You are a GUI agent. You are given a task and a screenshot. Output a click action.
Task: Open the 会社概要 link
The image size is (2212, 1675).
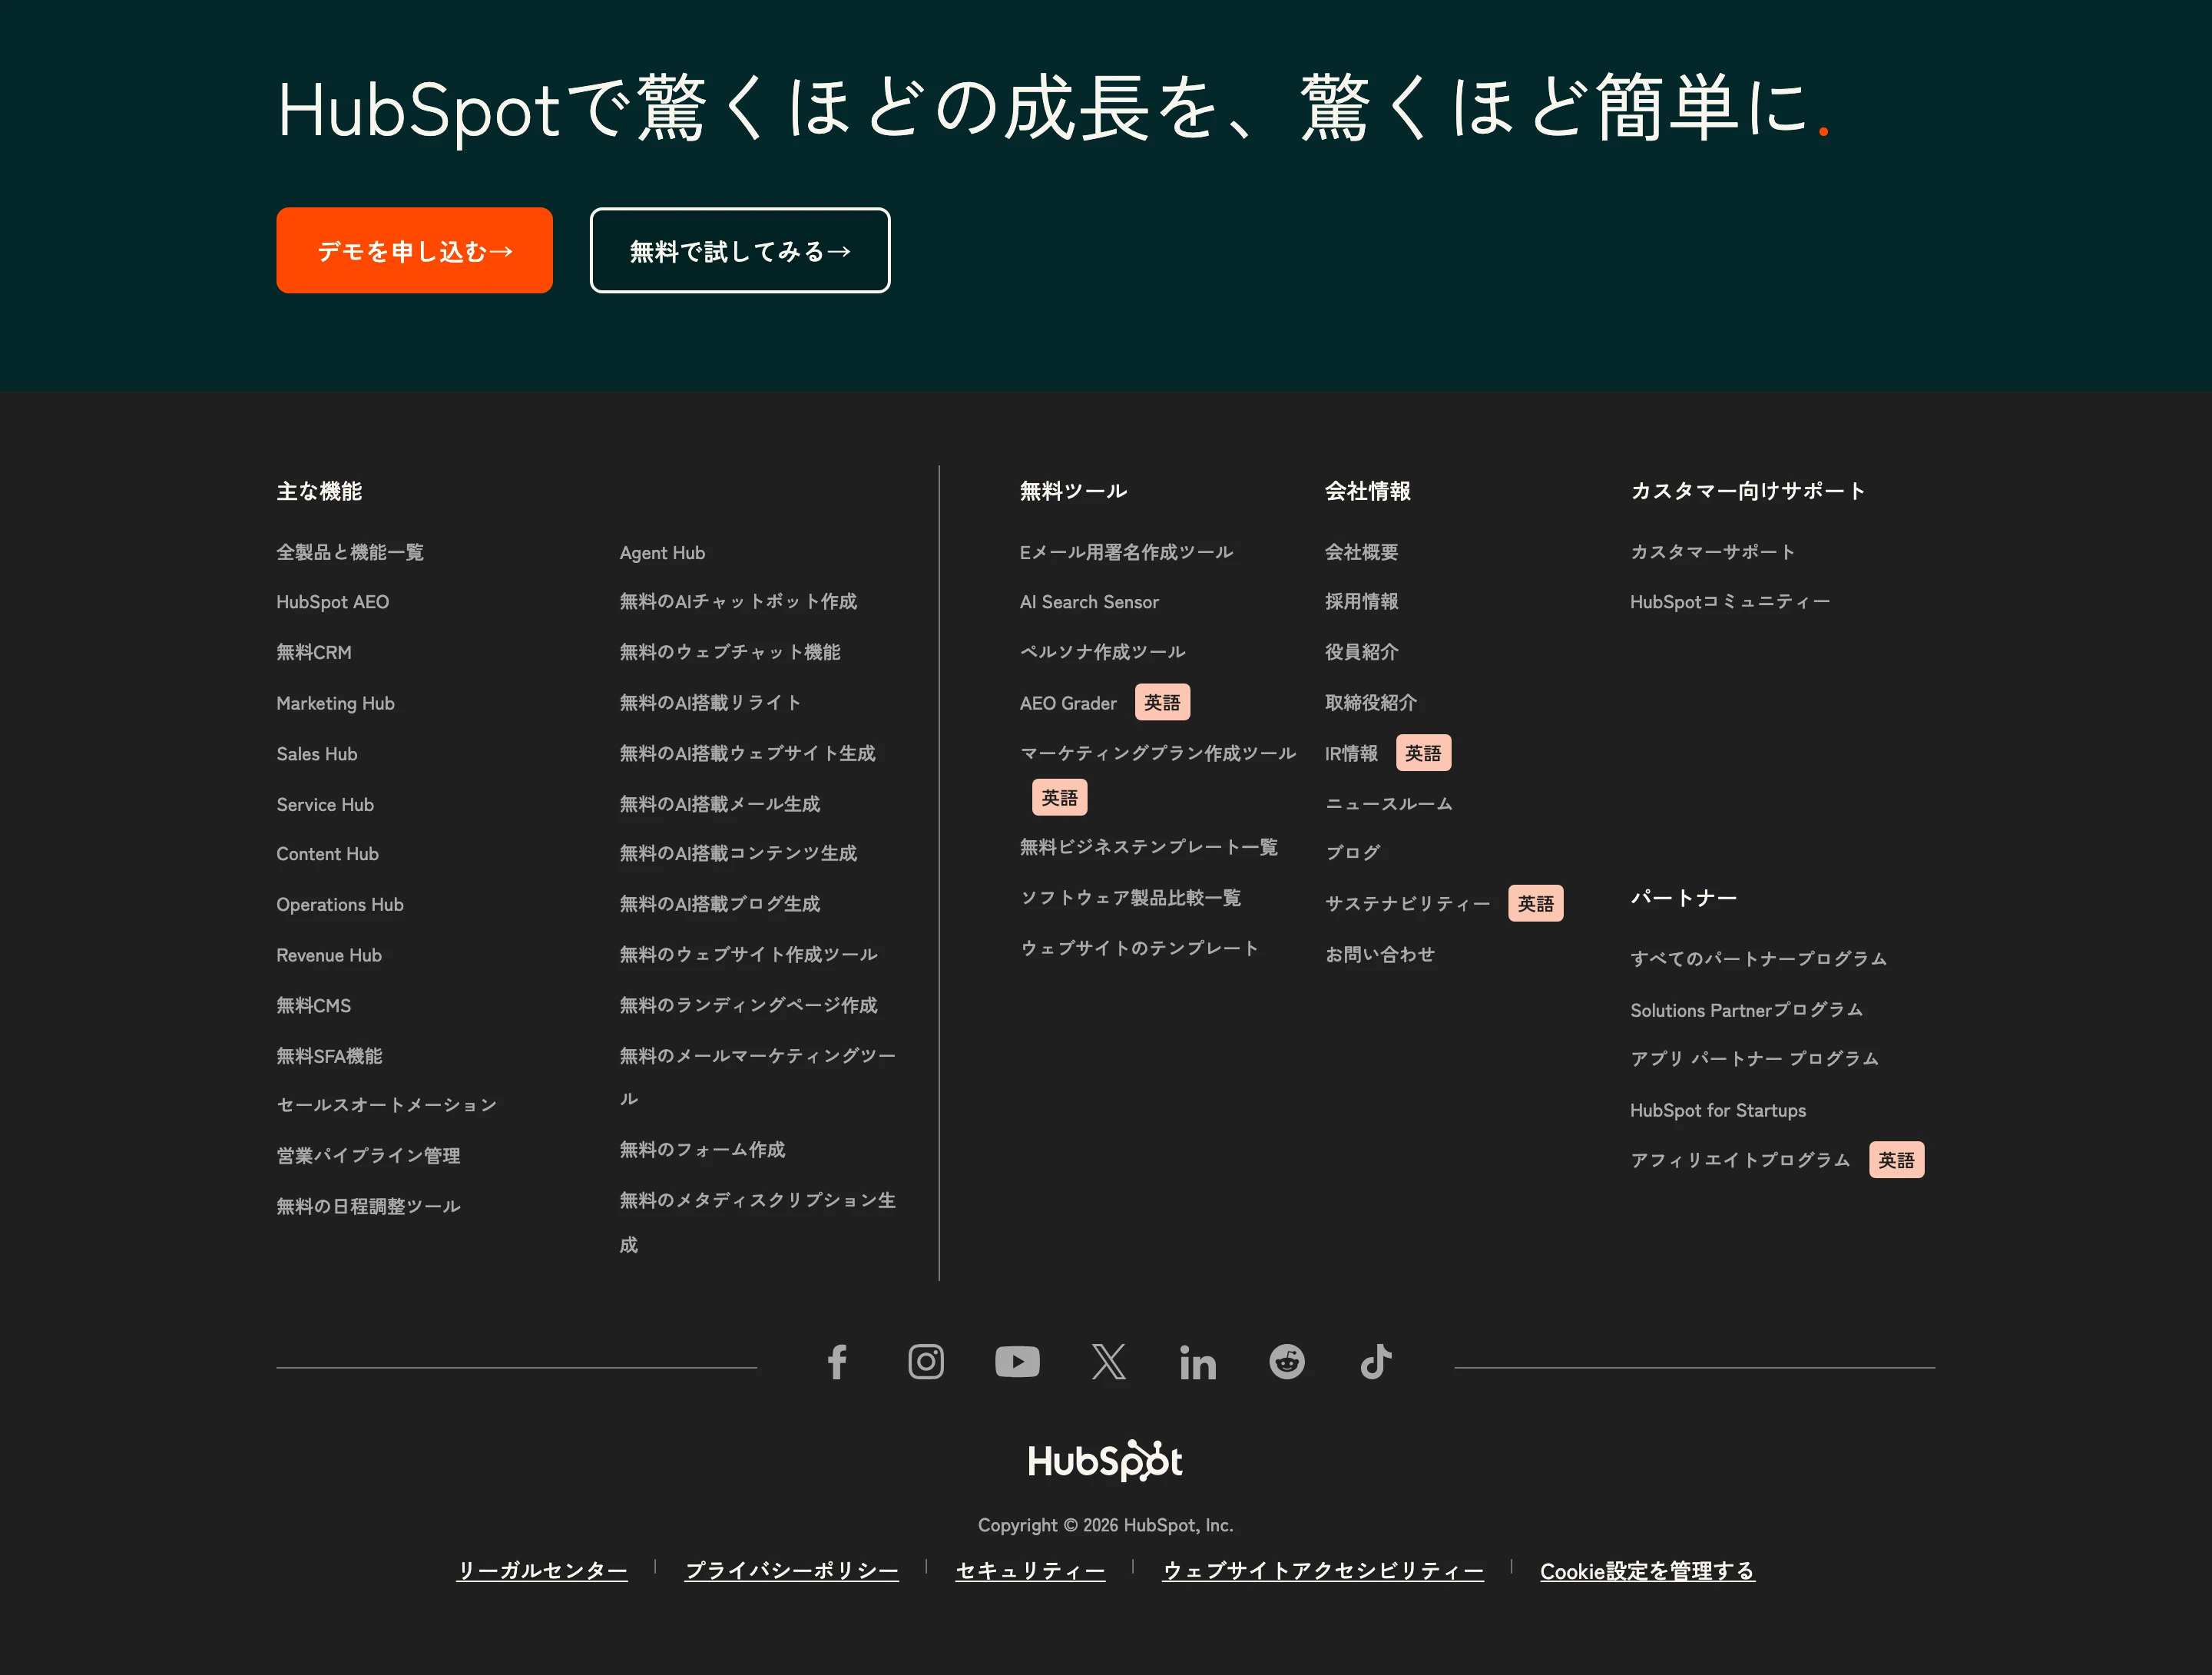pyautogui.click(x=1362, y=552)
